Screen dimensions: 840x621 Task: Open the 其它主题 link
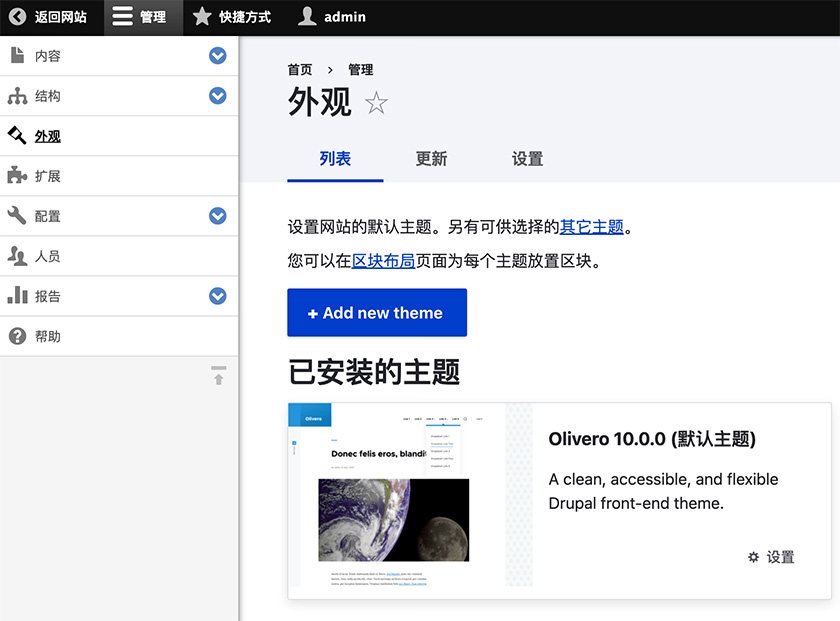pos(591,227)
